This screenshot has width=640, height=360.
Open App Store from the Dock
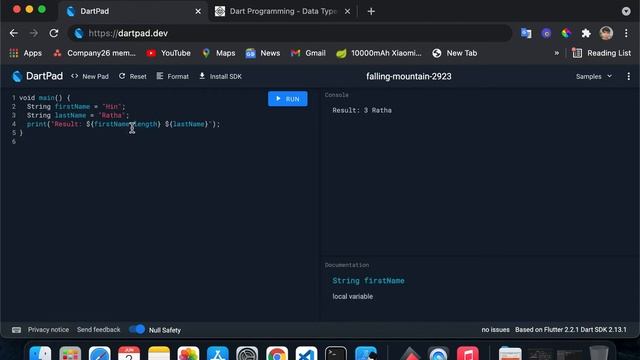tap(218, 354)
